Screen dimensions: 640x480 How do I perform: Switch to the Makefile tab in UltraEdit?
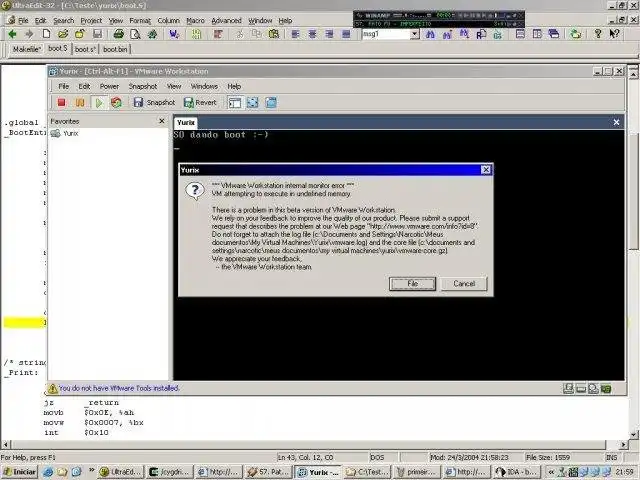point(27,49)
